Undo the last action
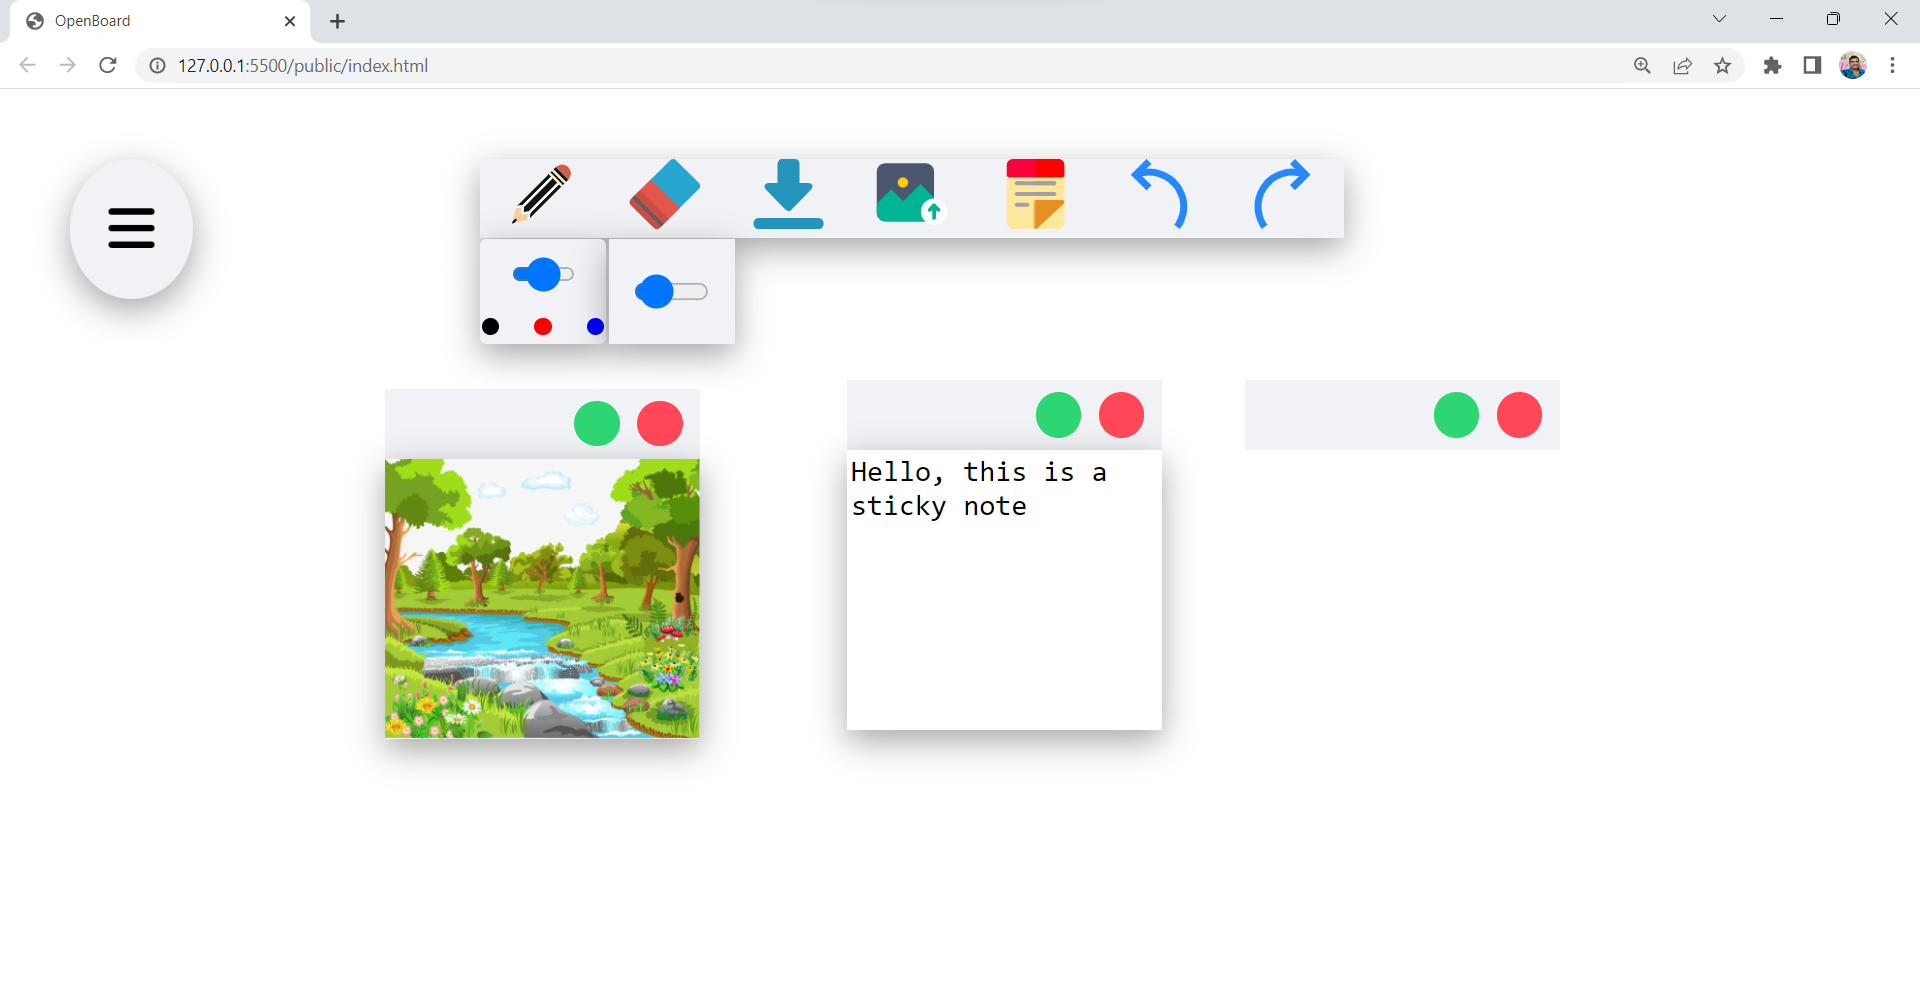 (x=1159, y=196)
